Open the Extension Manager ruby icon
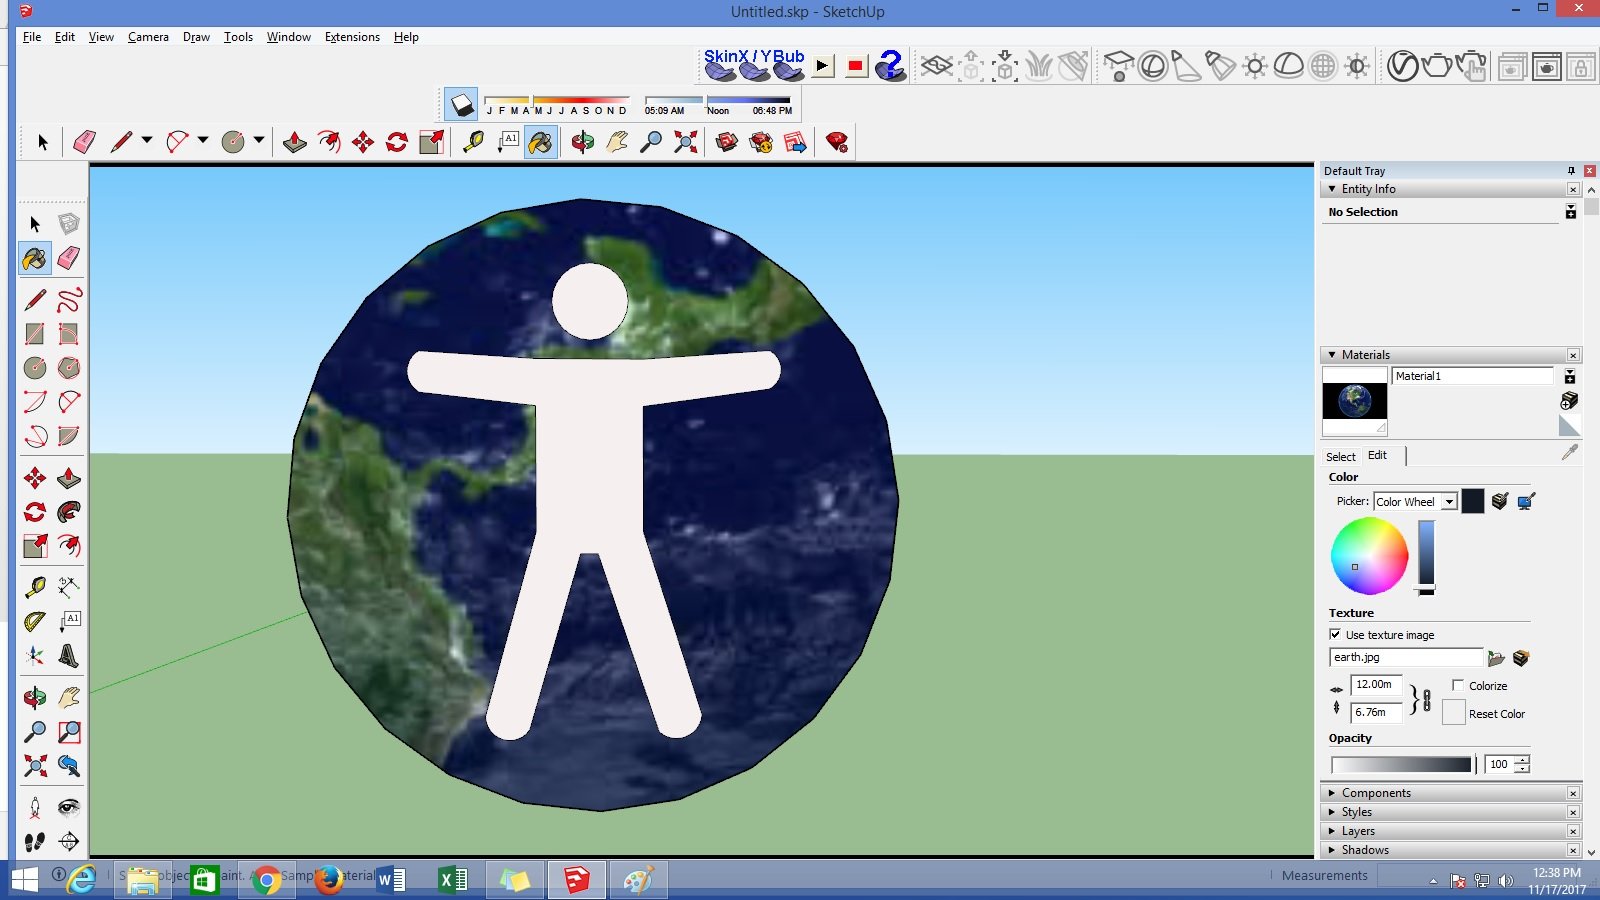The height and width of the screenshot is (900, 1600). [837, 142]
